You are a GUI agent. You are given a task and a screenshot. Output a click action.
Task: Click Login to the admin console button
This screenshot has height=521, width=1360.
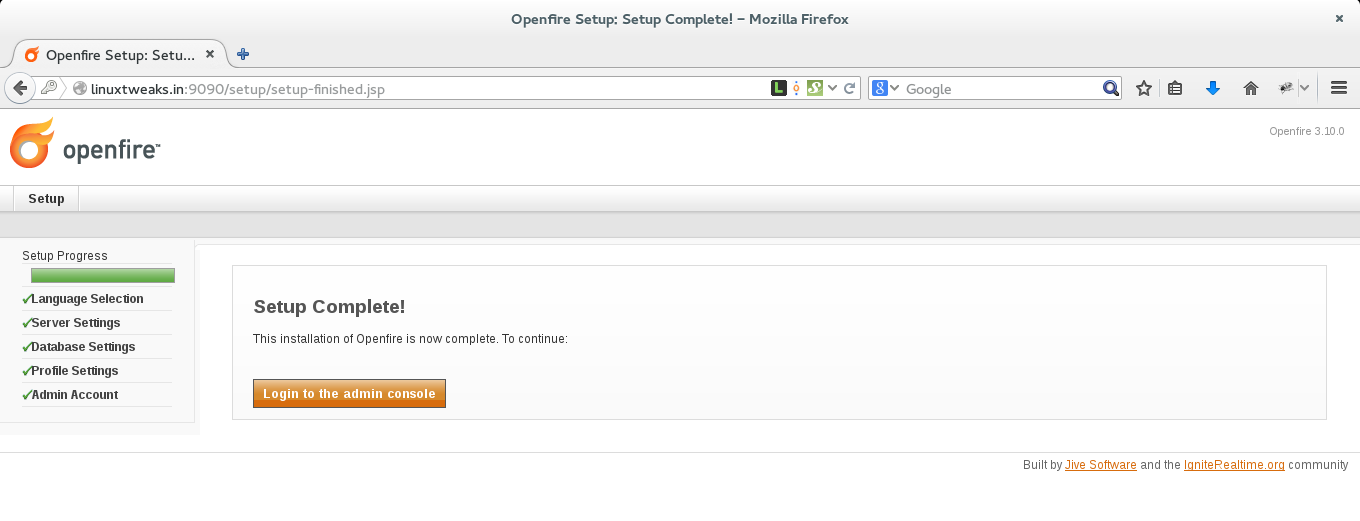pyautogui.click(x=349, y=394)
